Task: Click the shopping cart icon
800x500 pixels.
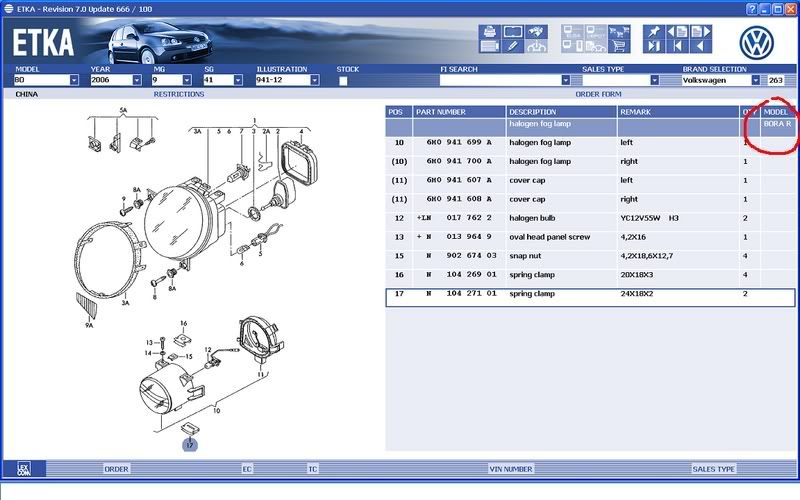Action: click(x=618, y=45)
